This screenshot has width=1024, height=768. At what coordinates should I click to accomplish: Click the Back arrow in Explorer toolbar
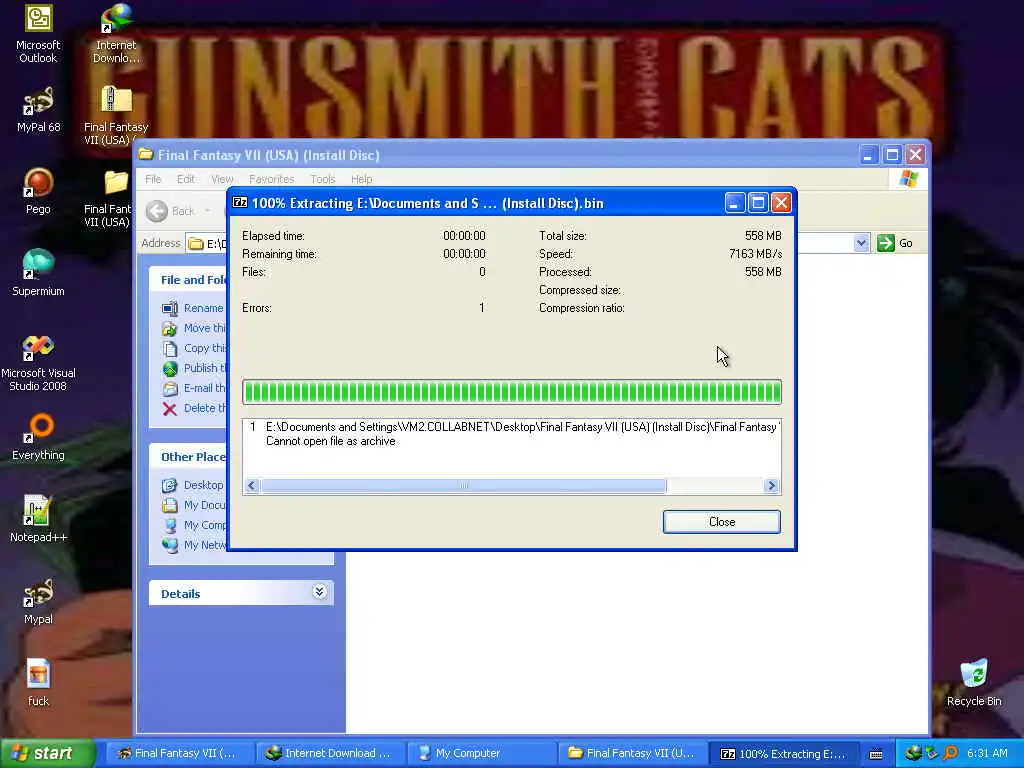click(157, 211)
